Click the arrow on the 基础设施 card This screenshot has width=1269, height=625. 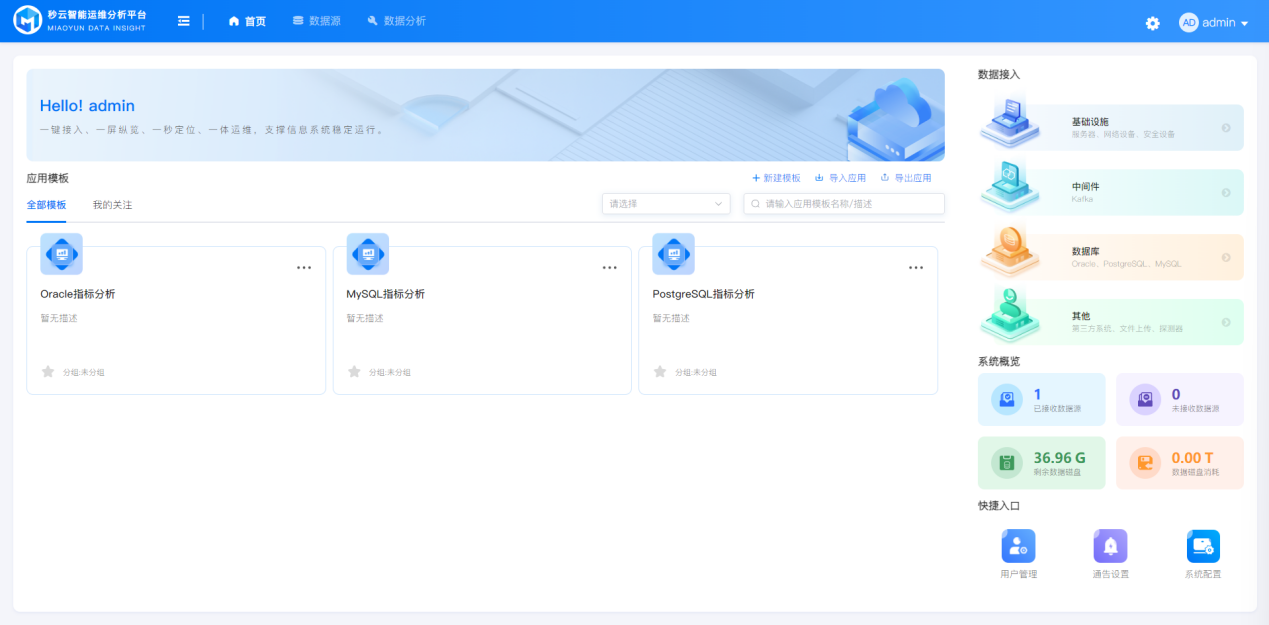tap(1226, 128)
